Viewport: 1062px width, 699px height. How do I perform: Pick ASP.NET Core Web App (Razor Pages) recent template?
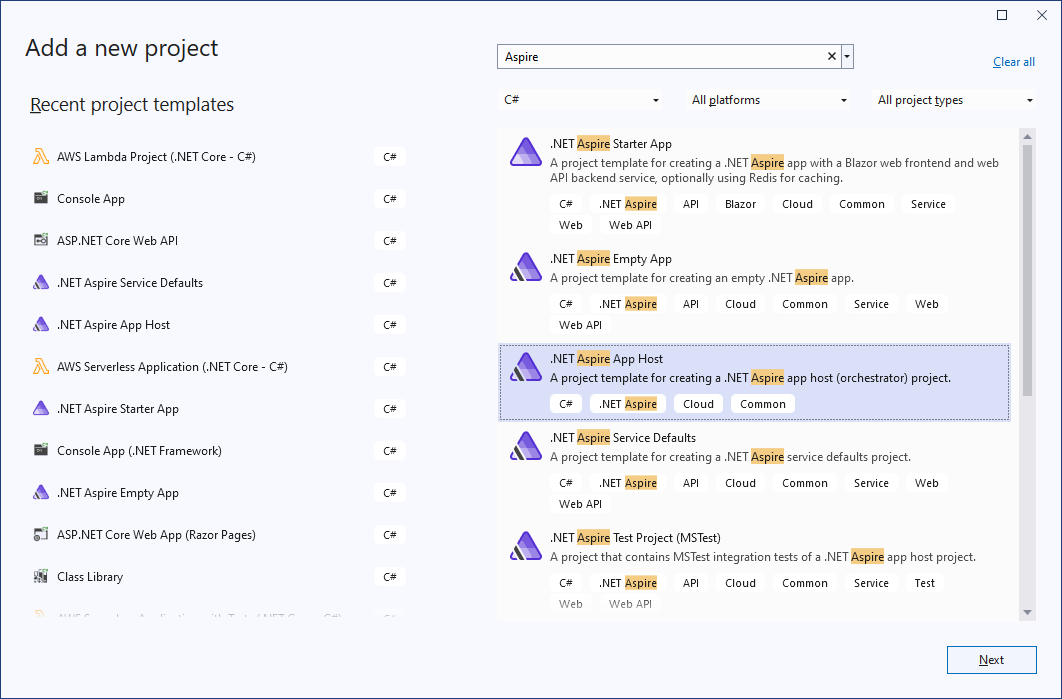tap(156, 535)
